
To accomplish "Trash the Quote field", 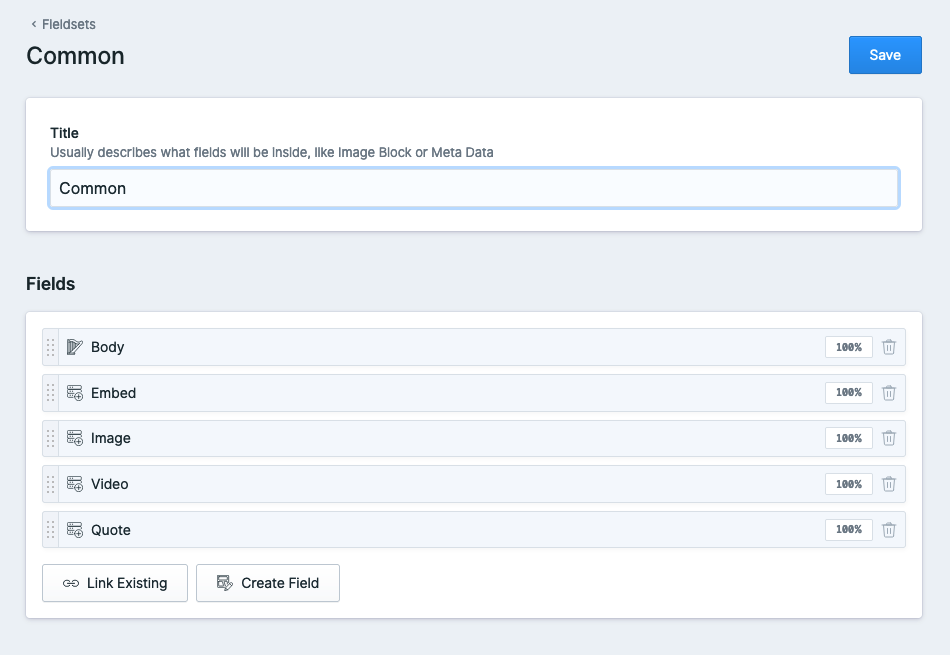I will pos(889,530).
